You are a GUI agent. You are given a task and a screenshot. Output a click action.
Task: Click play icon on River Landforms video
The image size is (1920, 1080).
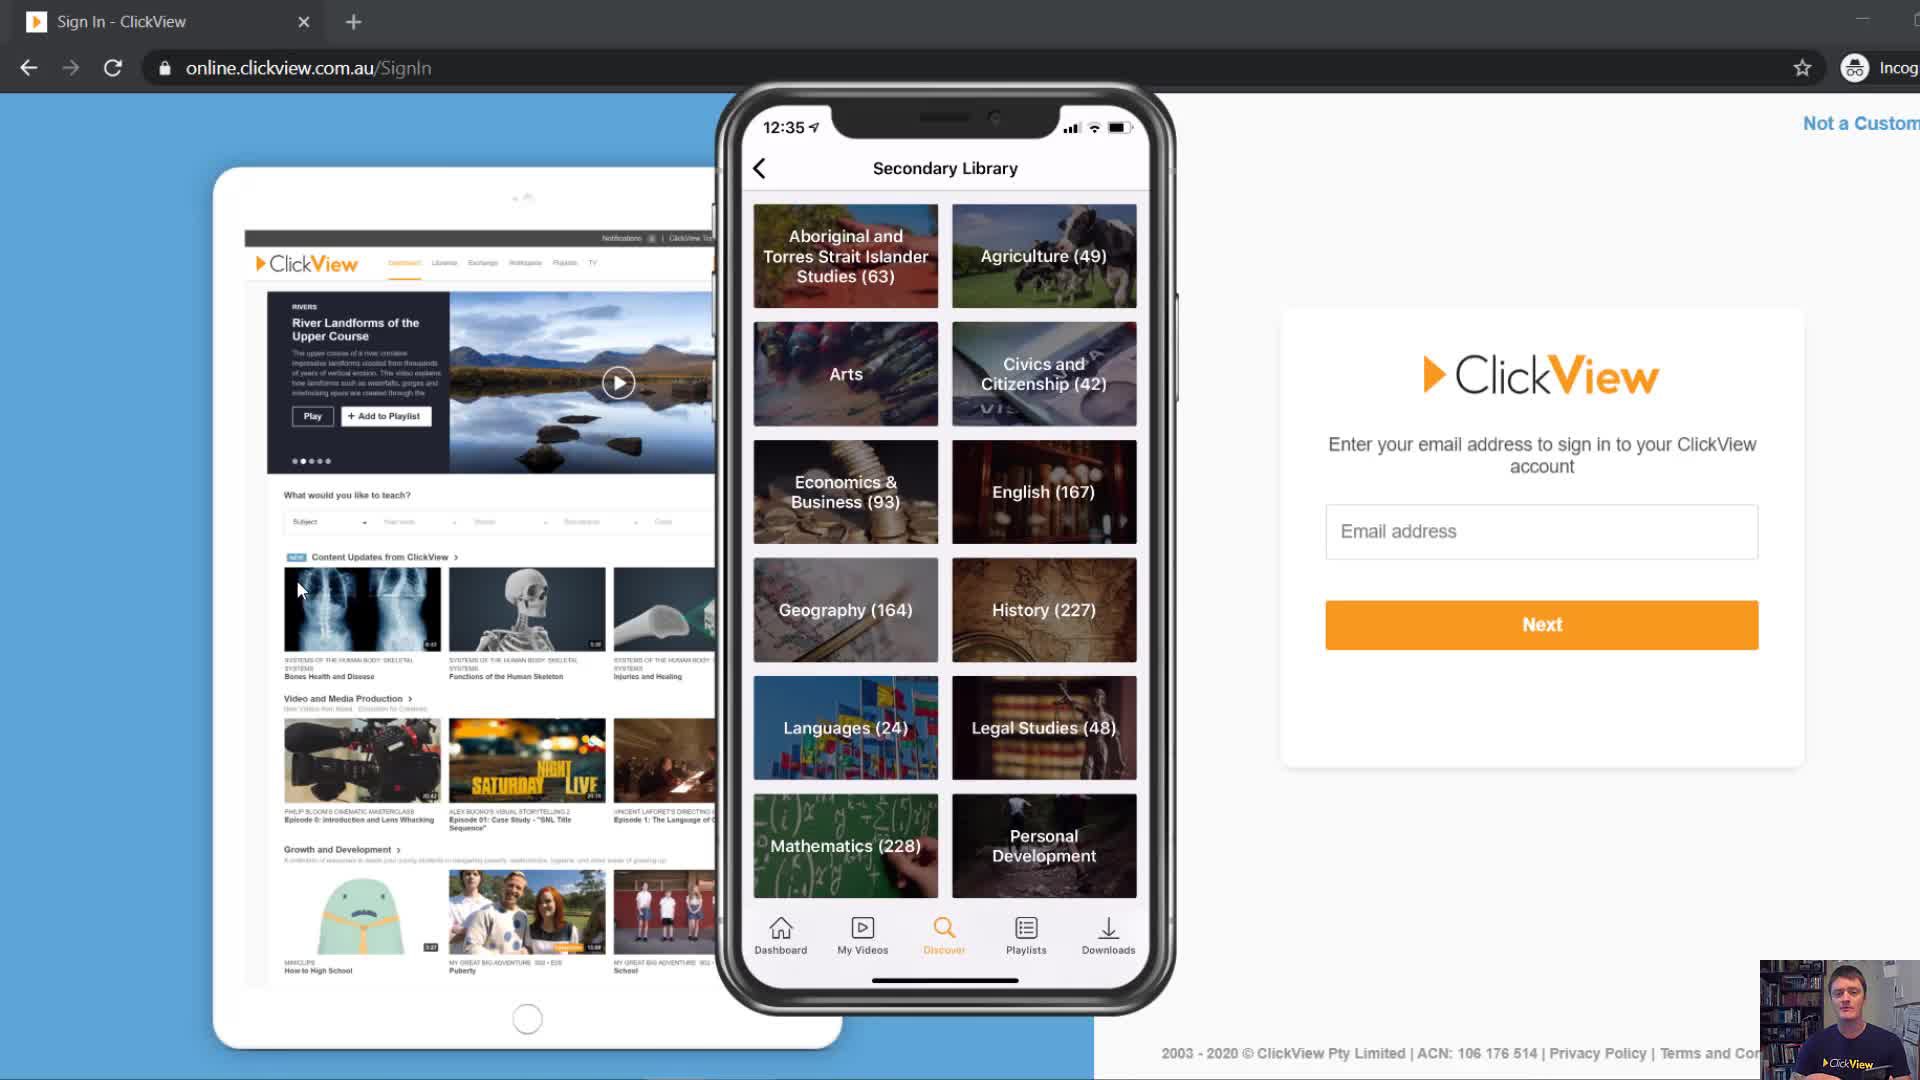click(x=618, y=383)
